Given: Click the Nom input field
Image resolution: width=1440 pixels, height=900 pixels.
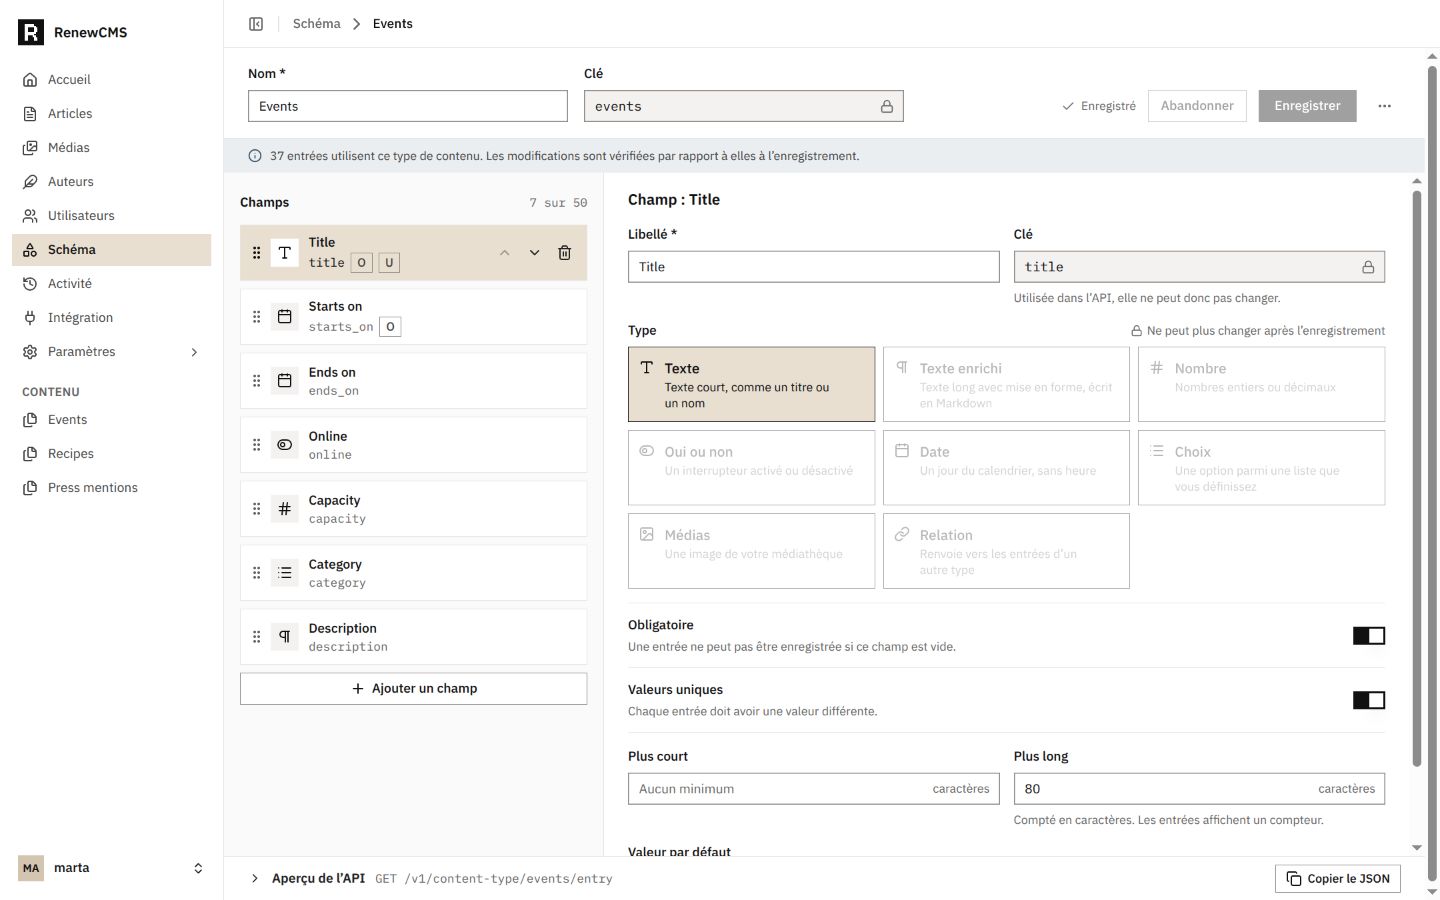Looking at the screenshot, I should pyautogui.click(x=407, y=106).
